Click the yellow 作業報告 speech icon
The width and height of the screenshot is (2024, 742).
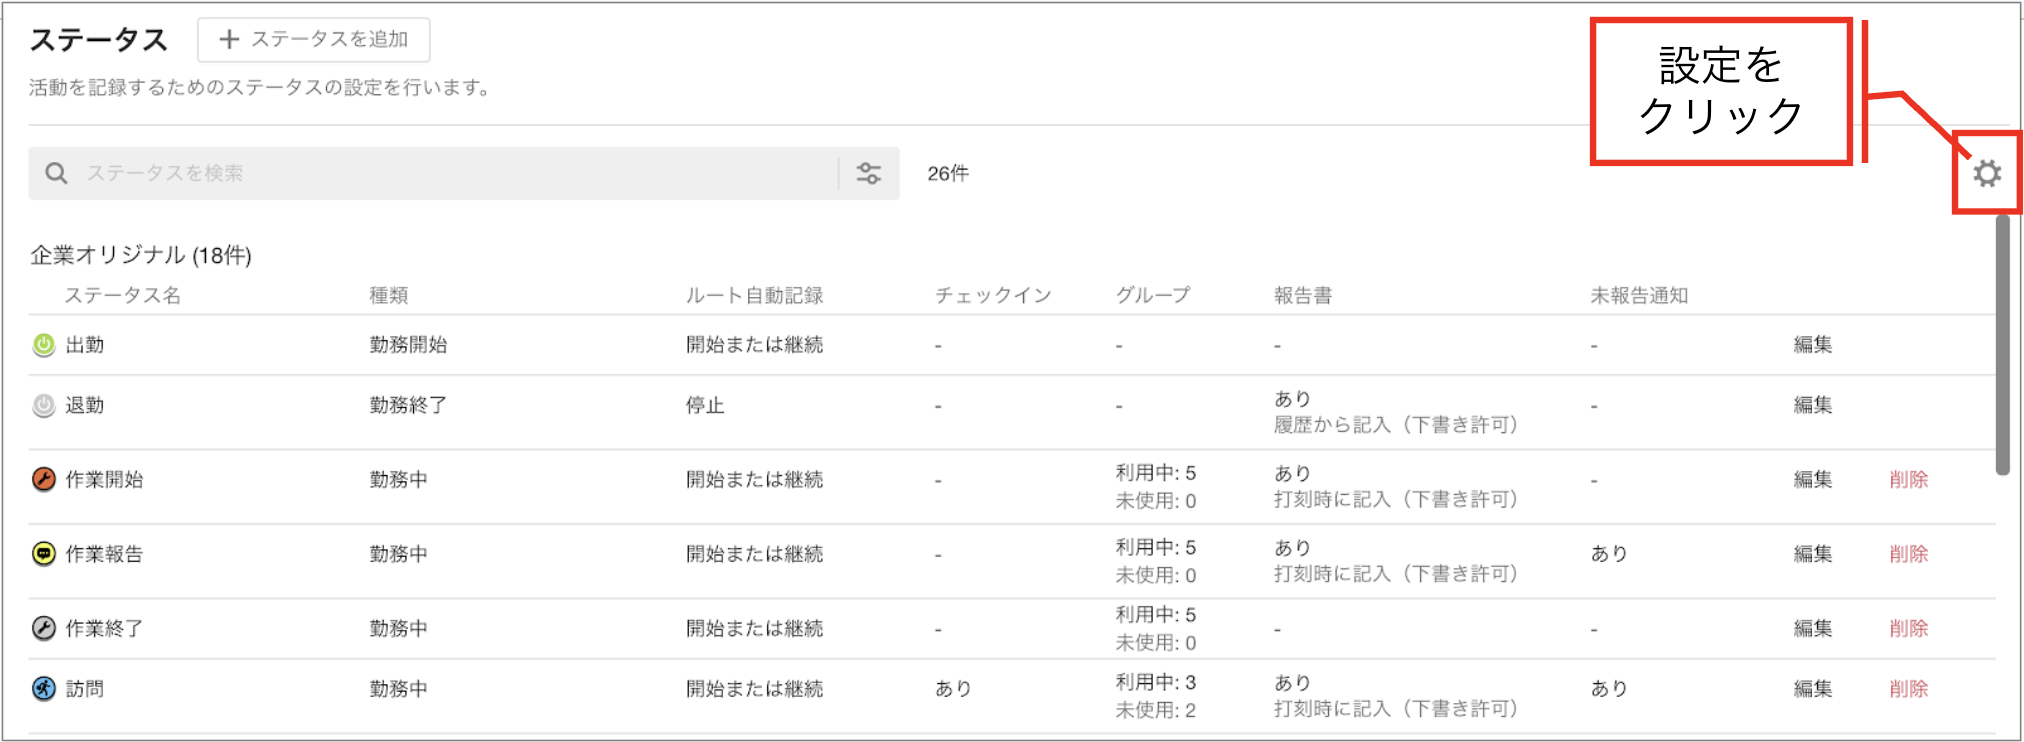point(44,553)
